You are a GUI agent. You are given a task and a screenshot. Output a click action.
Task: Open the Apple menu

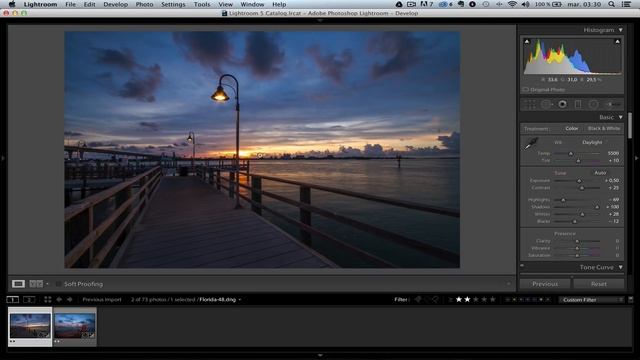[x=12, y=4]
